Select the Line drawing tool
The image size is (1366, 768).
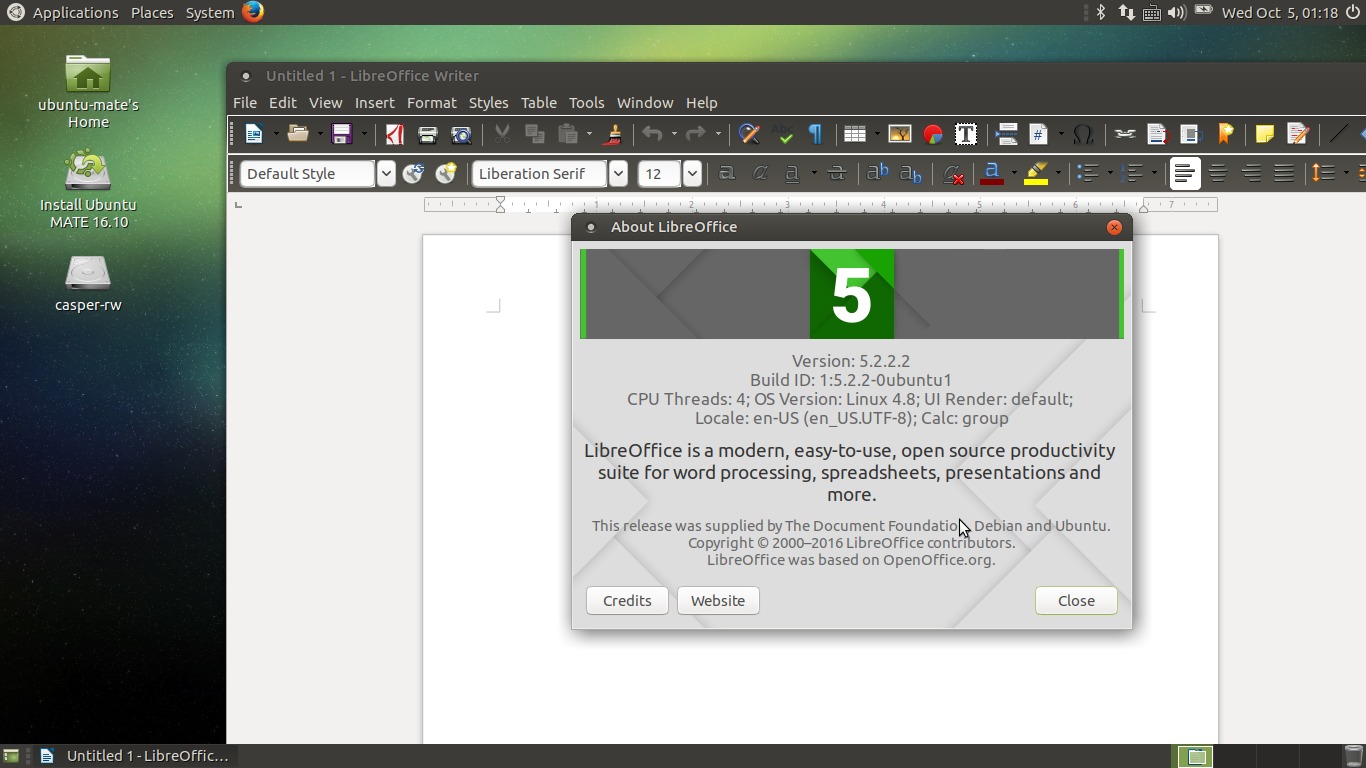point(1338,134)
